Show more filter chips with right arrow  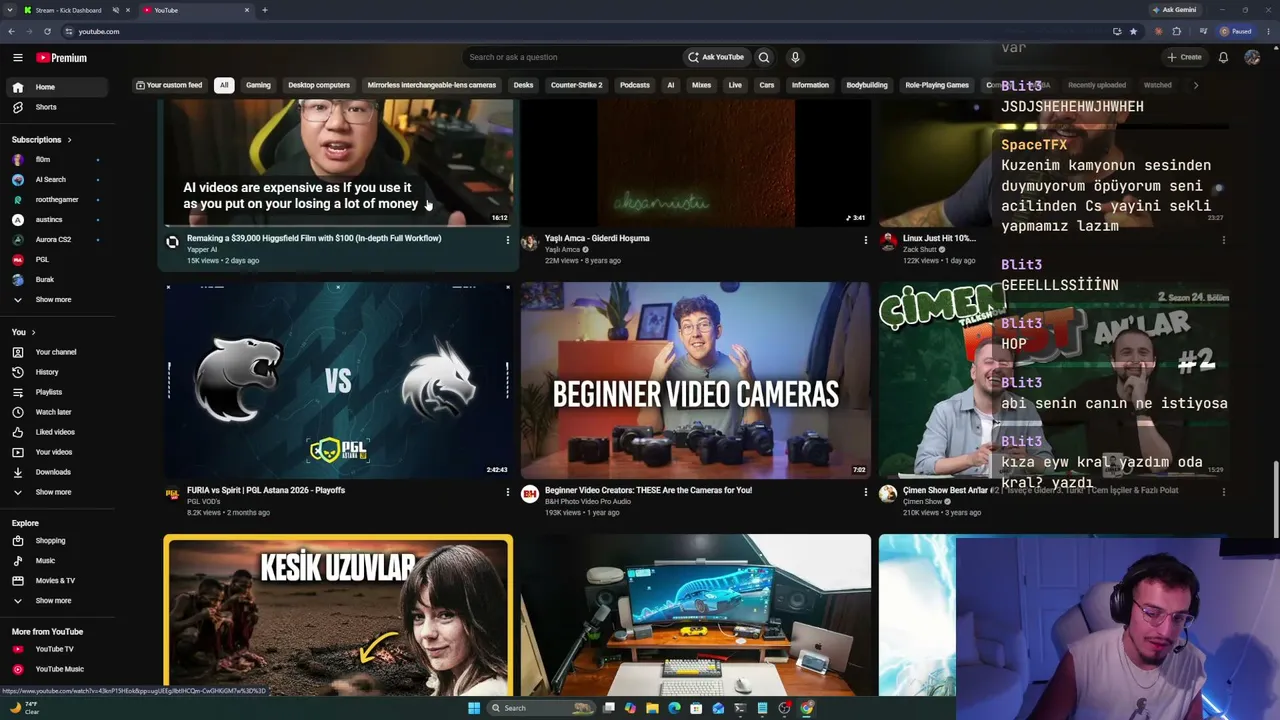[x=1196, y=85]
